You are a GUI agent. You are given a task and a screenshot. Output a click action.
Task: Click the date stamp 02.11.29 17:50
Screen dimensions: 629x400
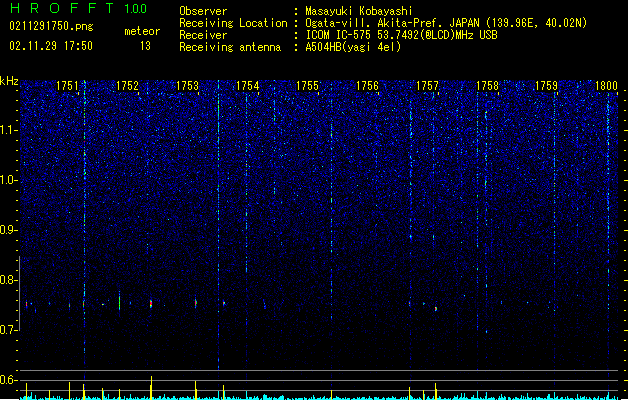(51, 46)
